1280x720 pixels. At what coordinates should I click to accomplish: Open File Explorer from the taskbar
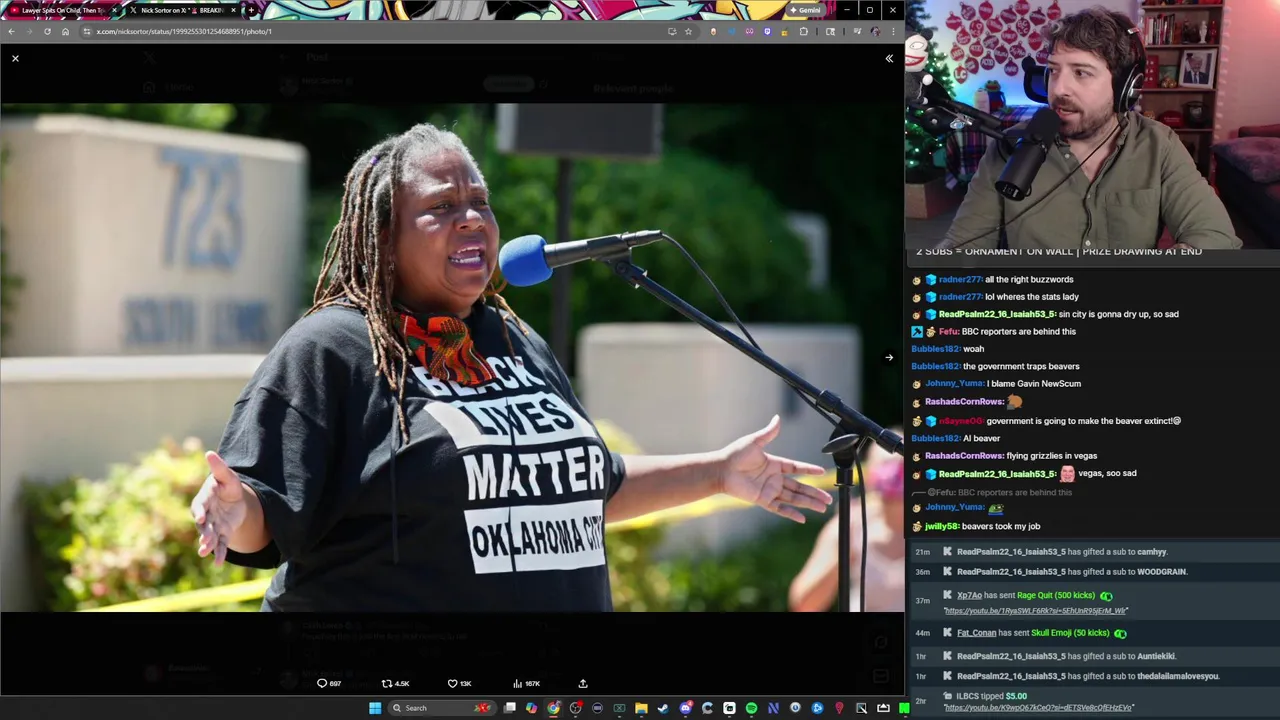[641, 708]
